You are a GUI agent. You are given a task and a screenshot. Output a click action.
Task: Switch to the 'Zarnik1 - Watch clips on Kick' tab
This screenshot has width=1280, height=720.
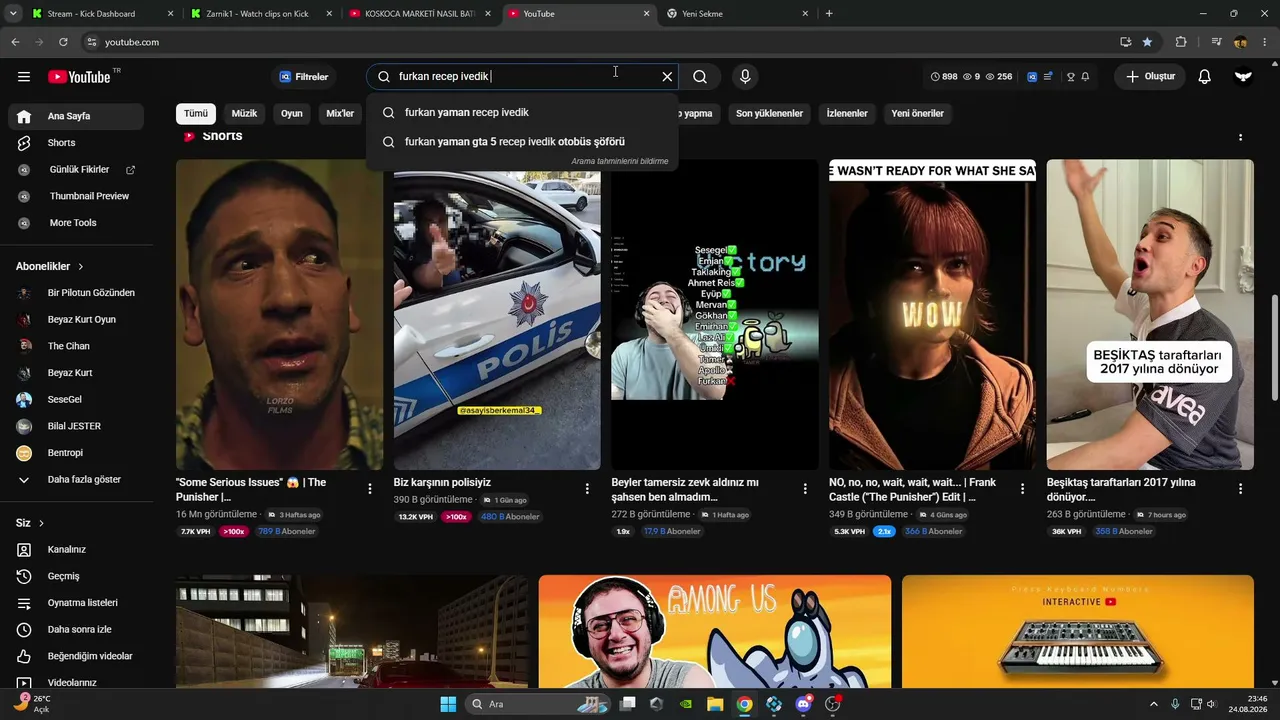click(262, 14)
